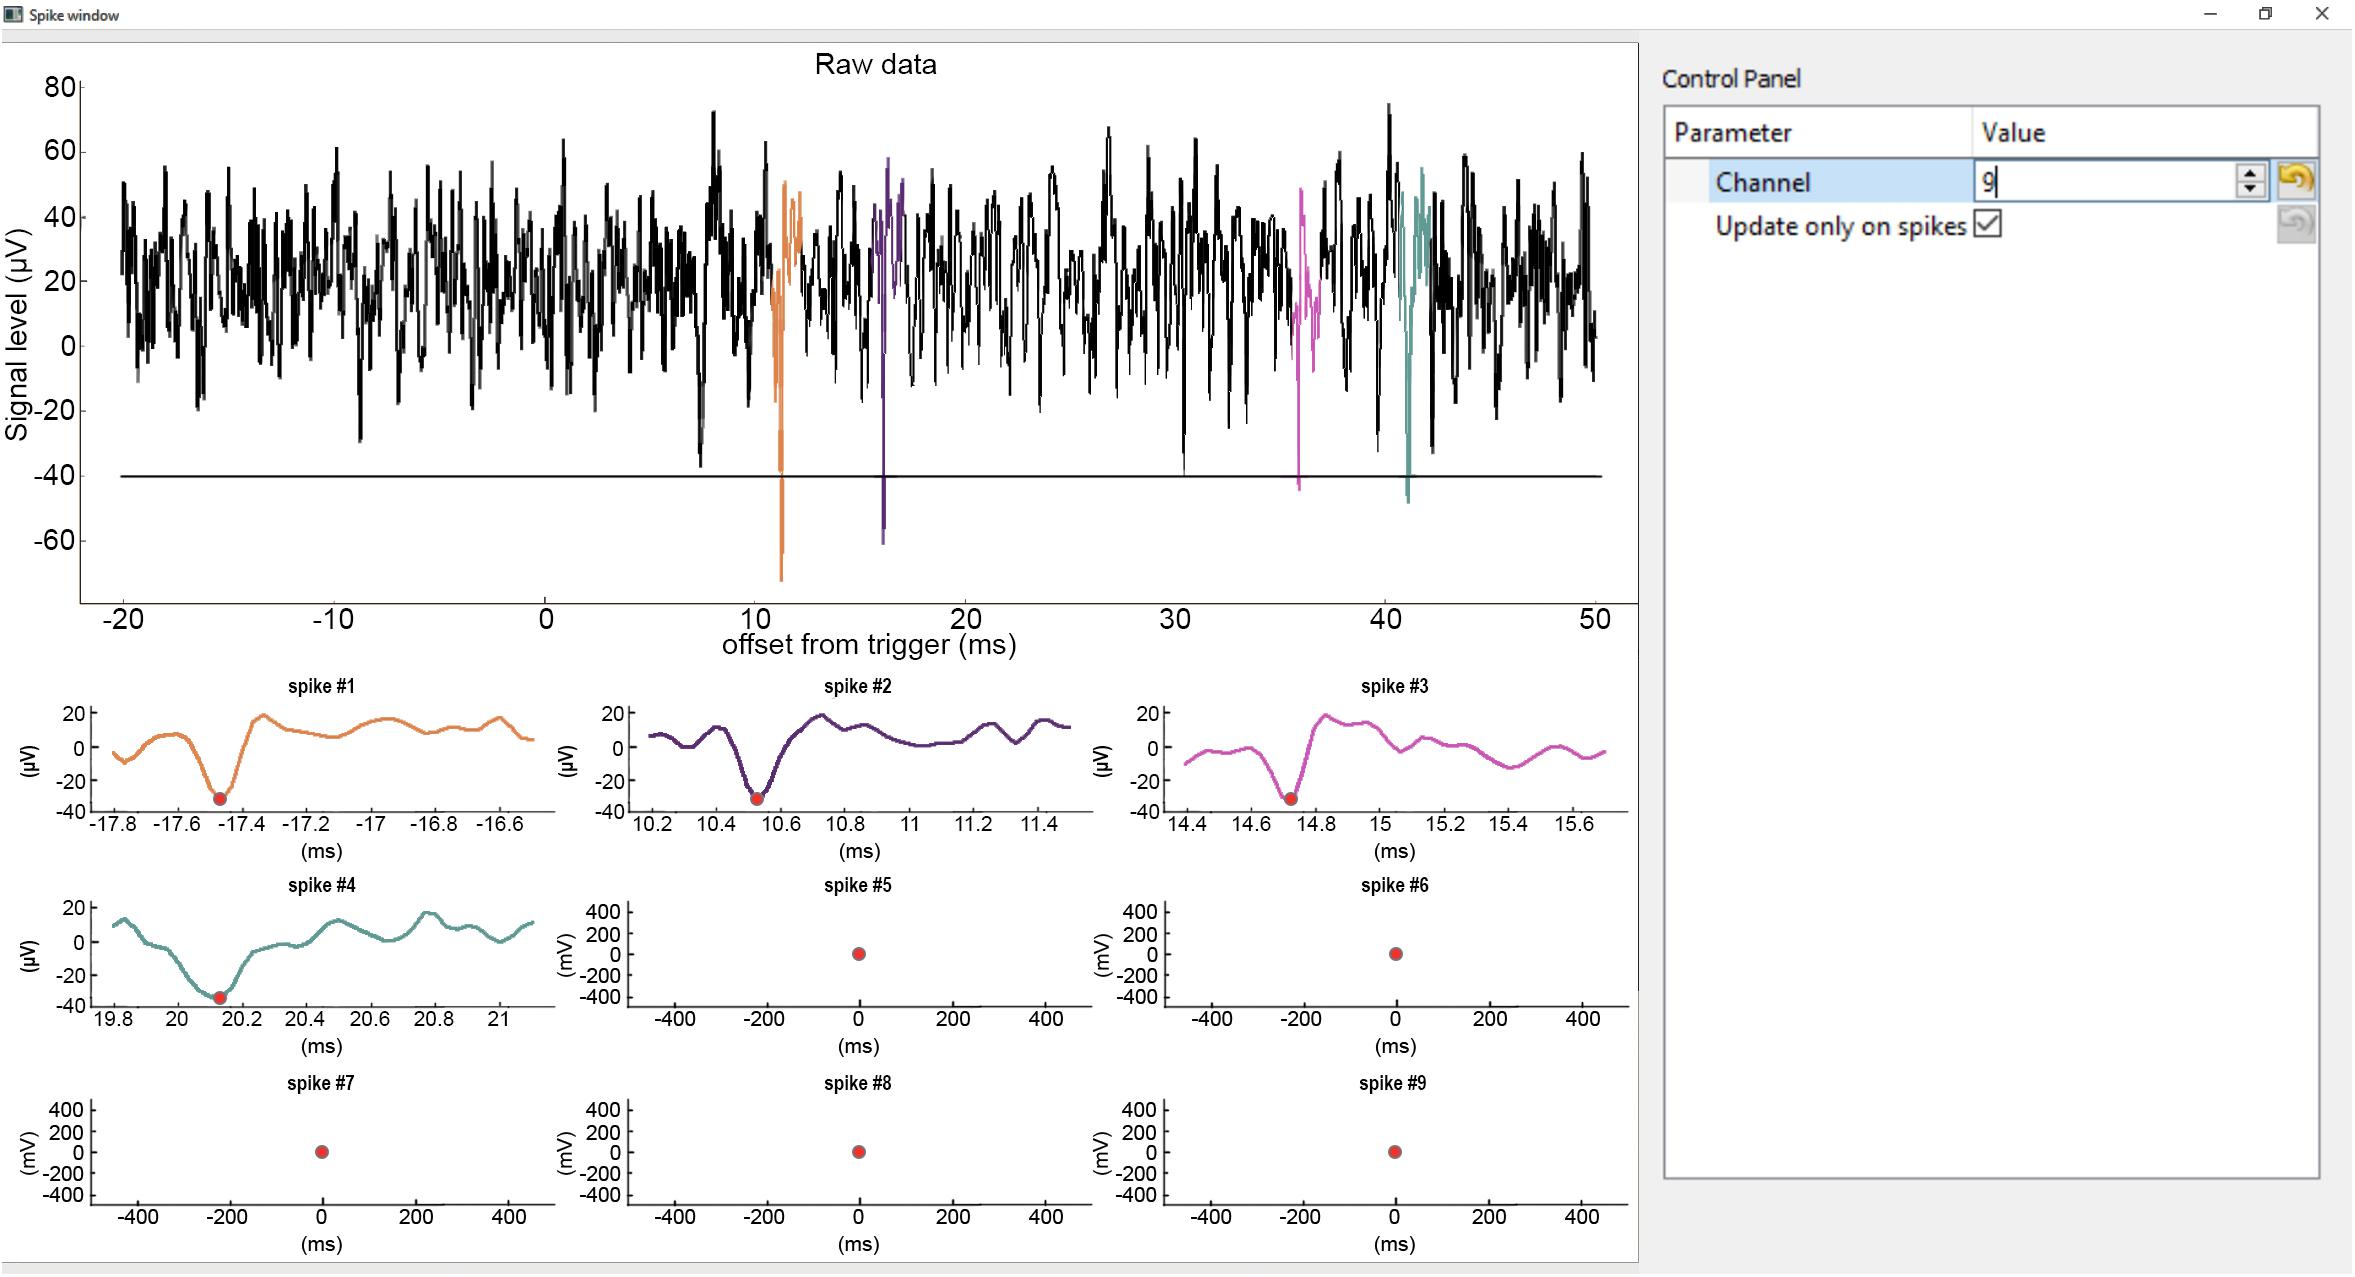The width and height of the screenshot is (2355, 1277).
Task: Click the red peak marker in spike #2
Action: point(757,798)
